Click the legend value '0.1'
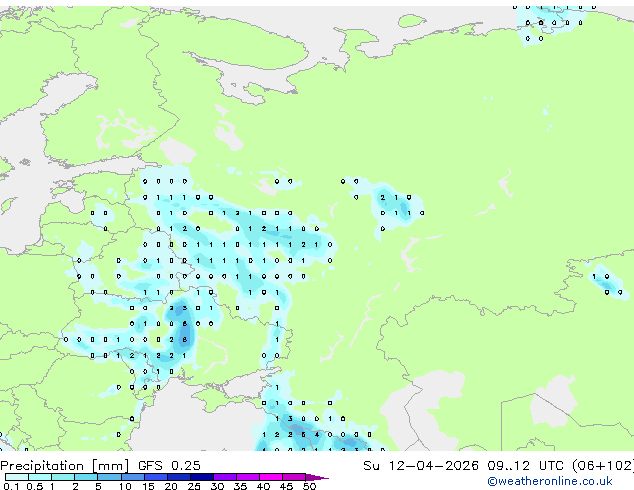The width and height of the screenshot is (634, 490). tap(11, 486)
